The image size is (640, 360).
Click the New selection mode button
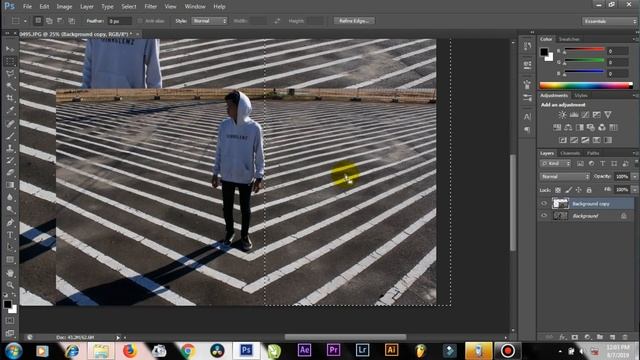tap(38, 21)
